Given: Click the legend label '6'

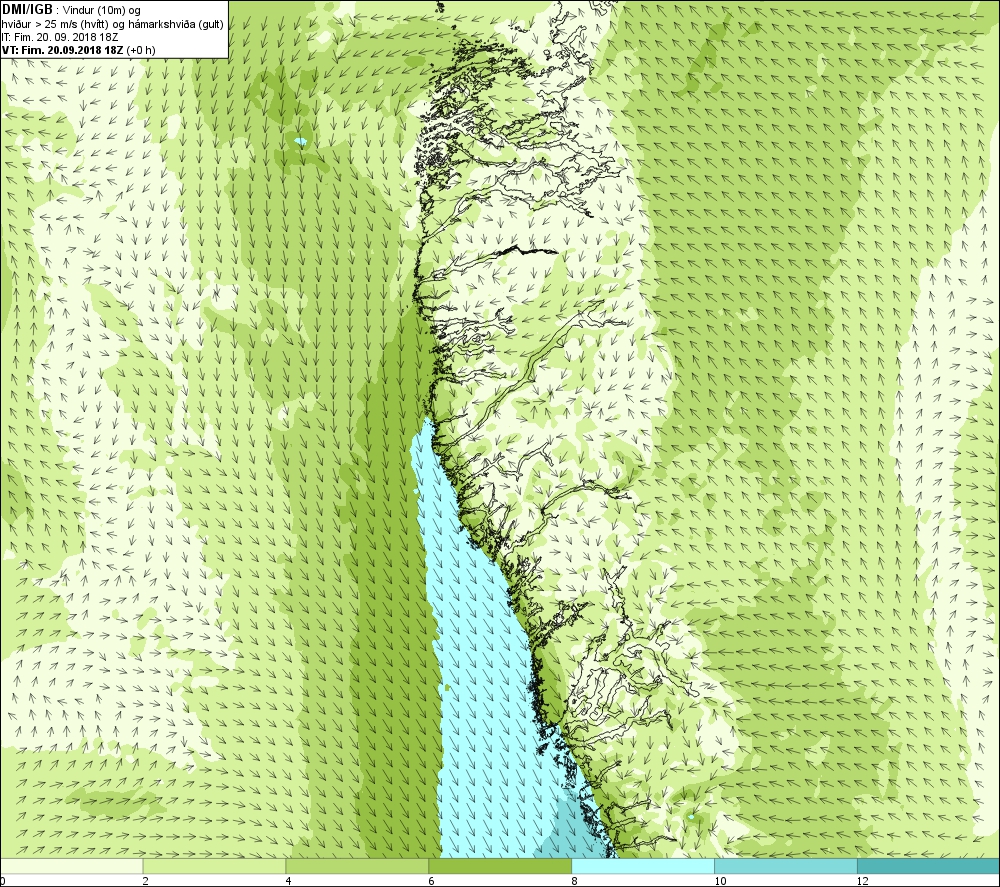Looking at the screenshot, I should pyautogui.click(x=432, y=881).
